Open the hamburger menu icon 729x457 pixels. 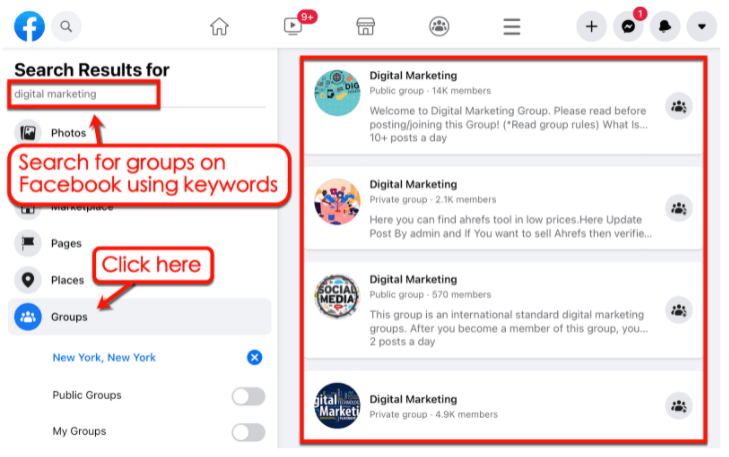(511, 26)
